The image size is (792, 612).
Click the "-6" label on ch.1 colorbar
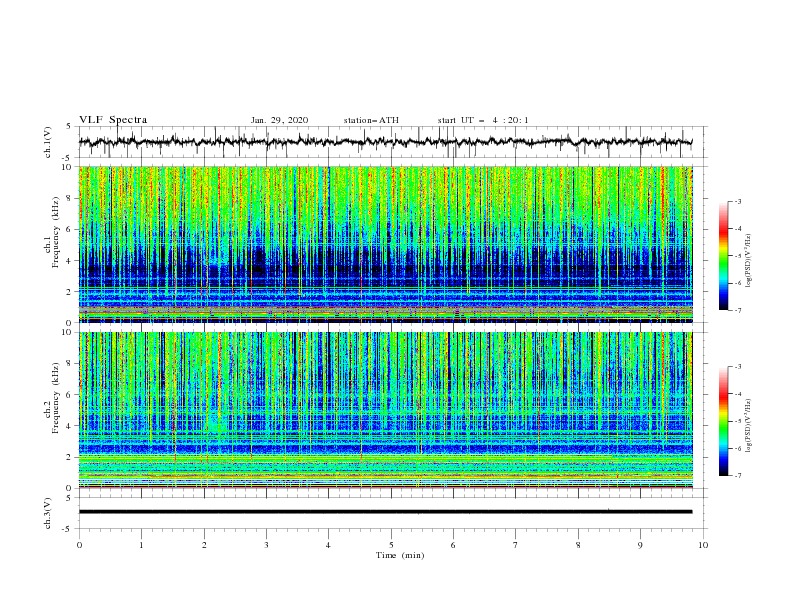(737, 283)
